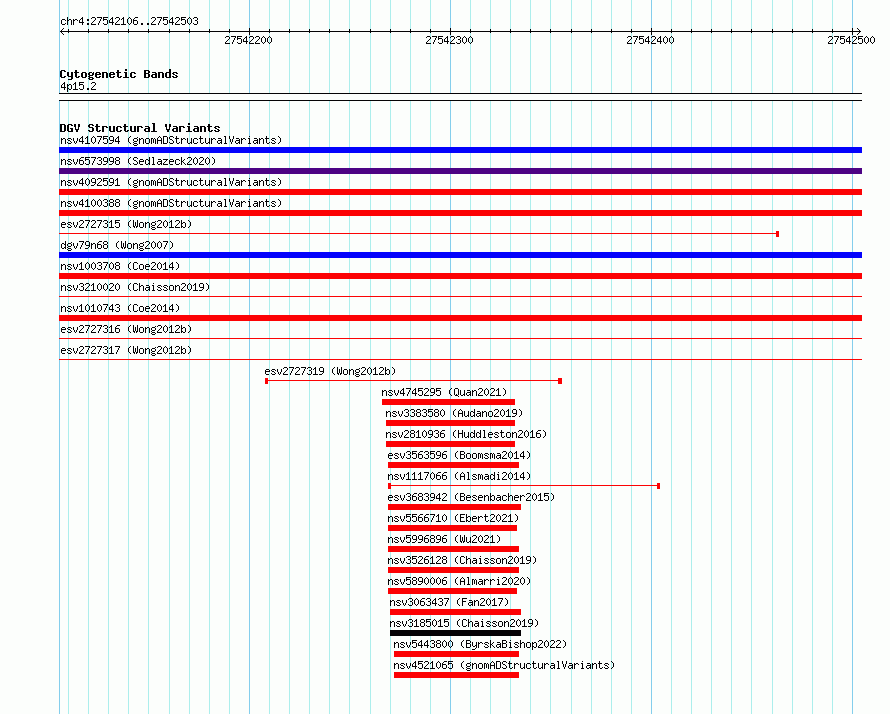The width and height of the screenshot is (890, 714).
Task: Open variant nsv6573998 (Sedlazeck2020)
Action: click(138, 161)
